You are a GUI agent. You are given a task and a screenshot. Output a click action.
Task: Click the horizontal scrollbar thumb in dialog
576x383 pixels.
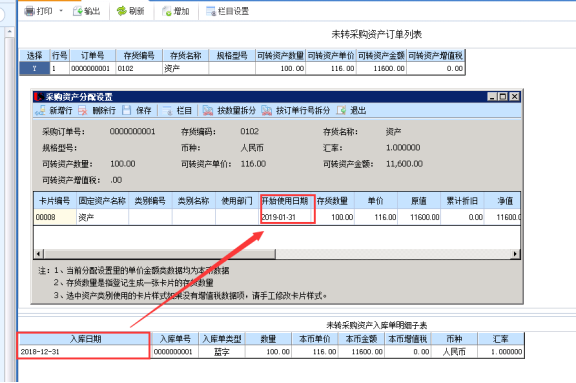pyautogui.click(x=160, y=254)
